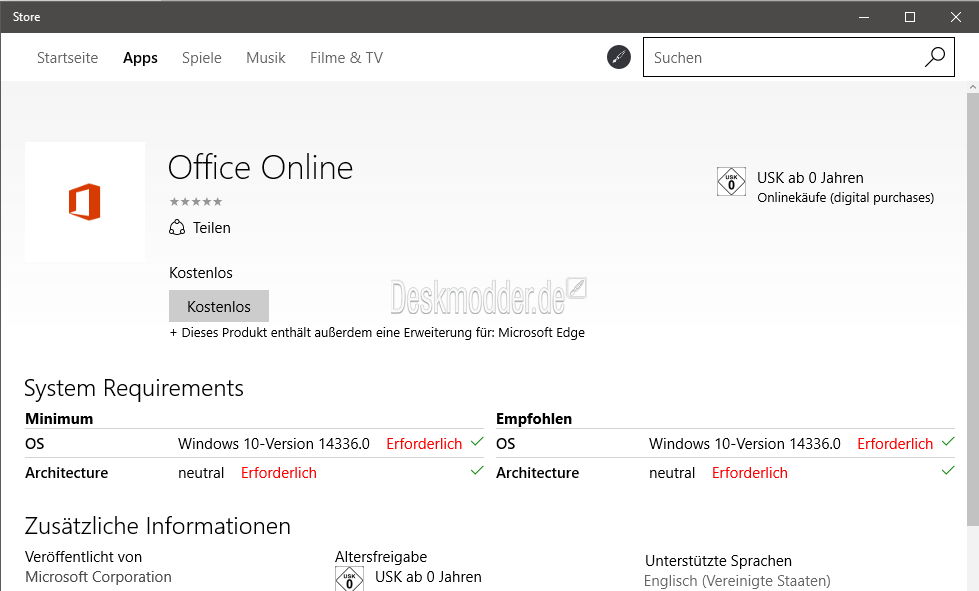
Task: Select 'USK ab 0 Jahren' under Altersfreigabe
Action: pos(428,577)
